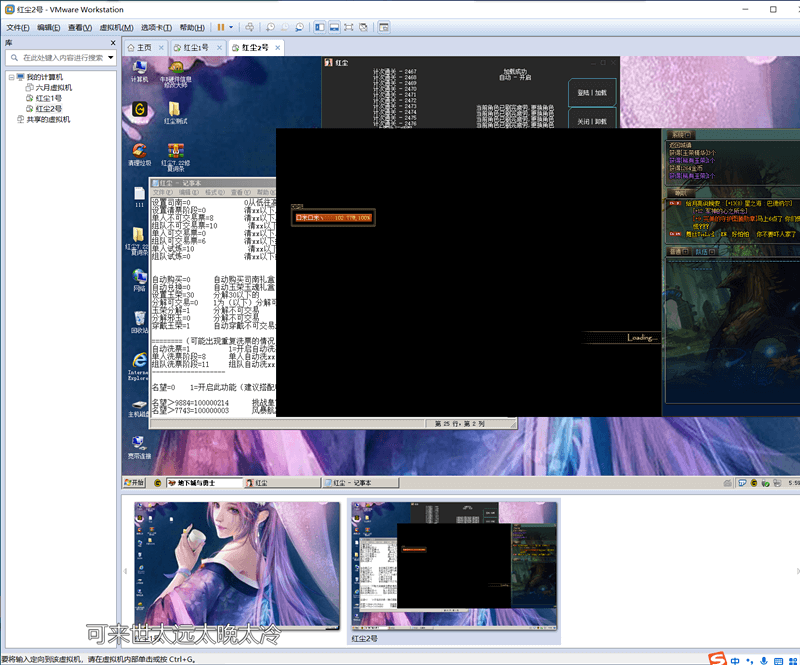Click the 红尘1号 VM thumbnail preview
The image size is (800, 665).
pos(237,565)
